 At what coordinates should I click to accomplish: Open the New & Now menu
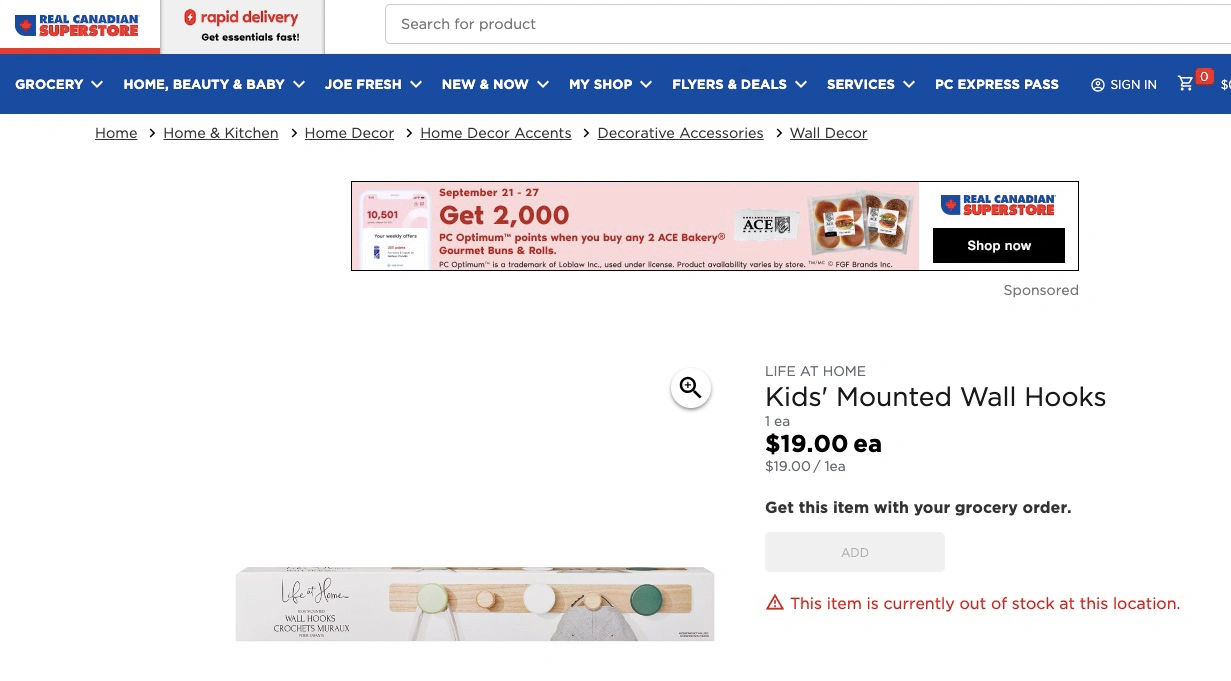[x=495, y=84]
